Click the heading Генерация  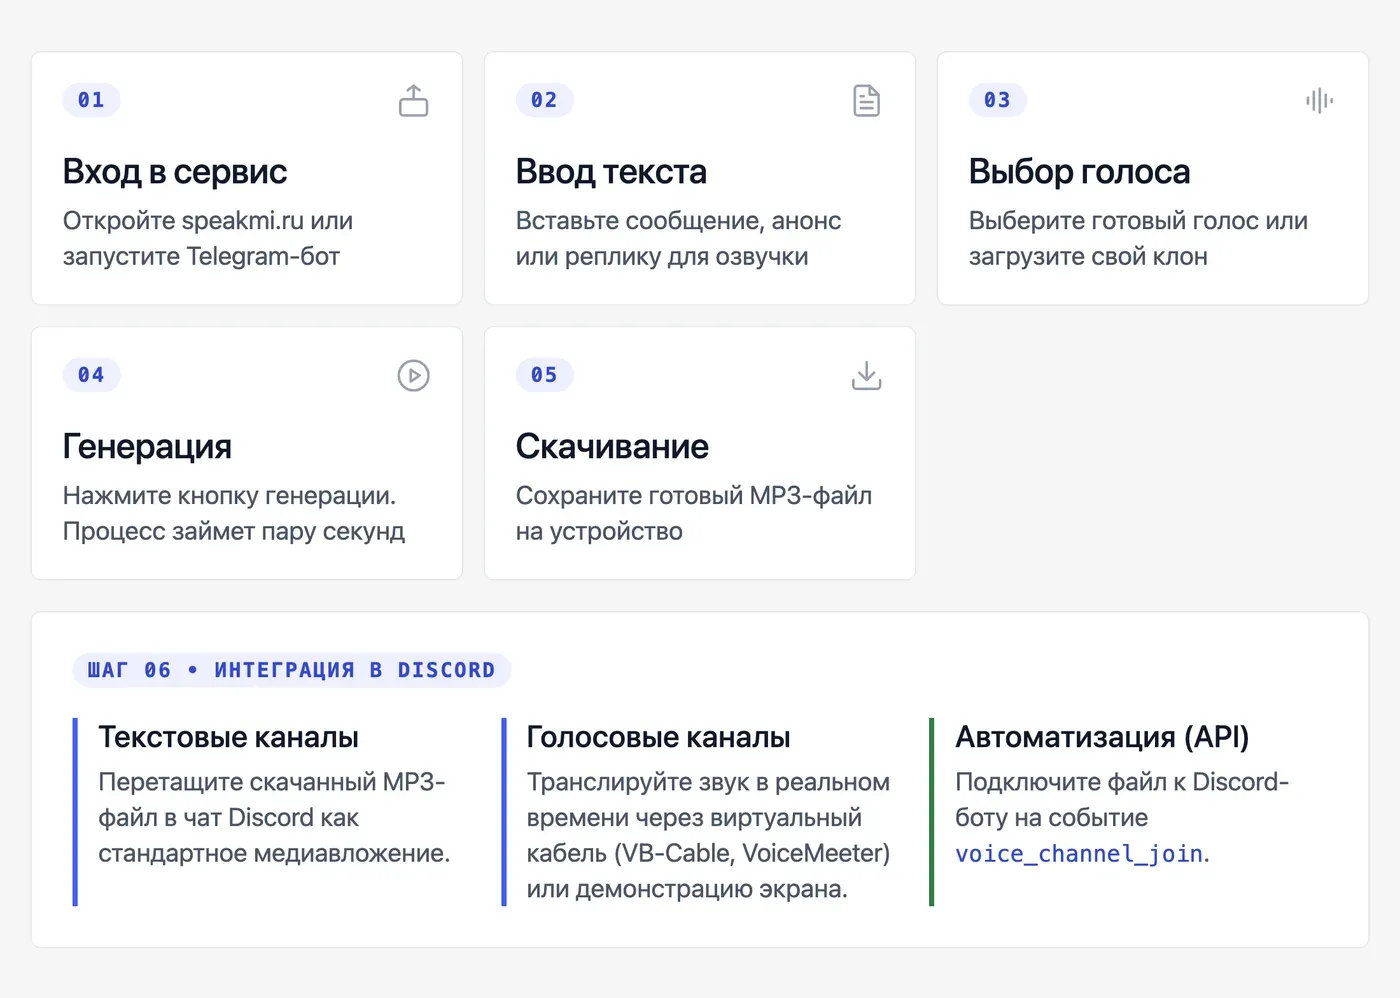(147, 447)
